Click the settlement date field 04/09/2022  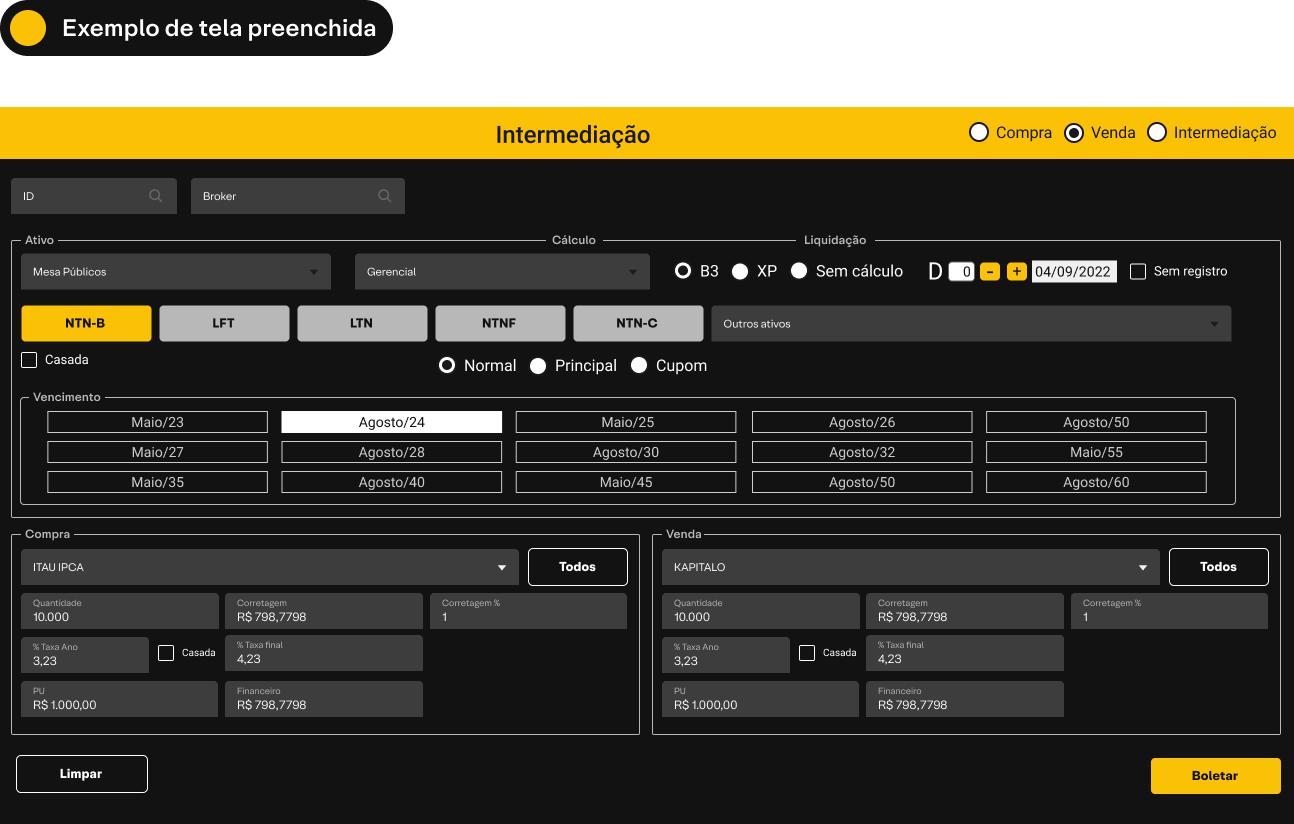1073,272
